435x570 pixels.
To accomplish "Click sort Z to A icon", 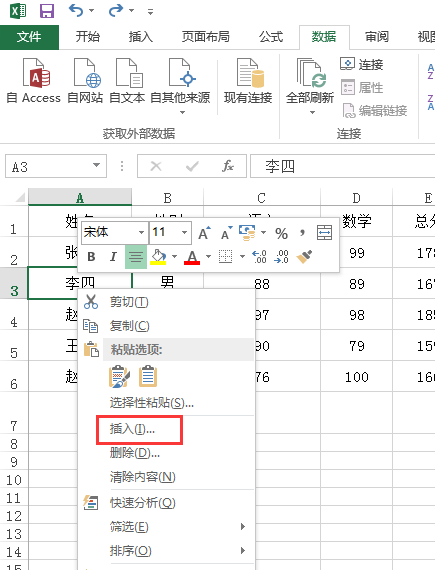I will pyautogui.click(x=431, y=102).
